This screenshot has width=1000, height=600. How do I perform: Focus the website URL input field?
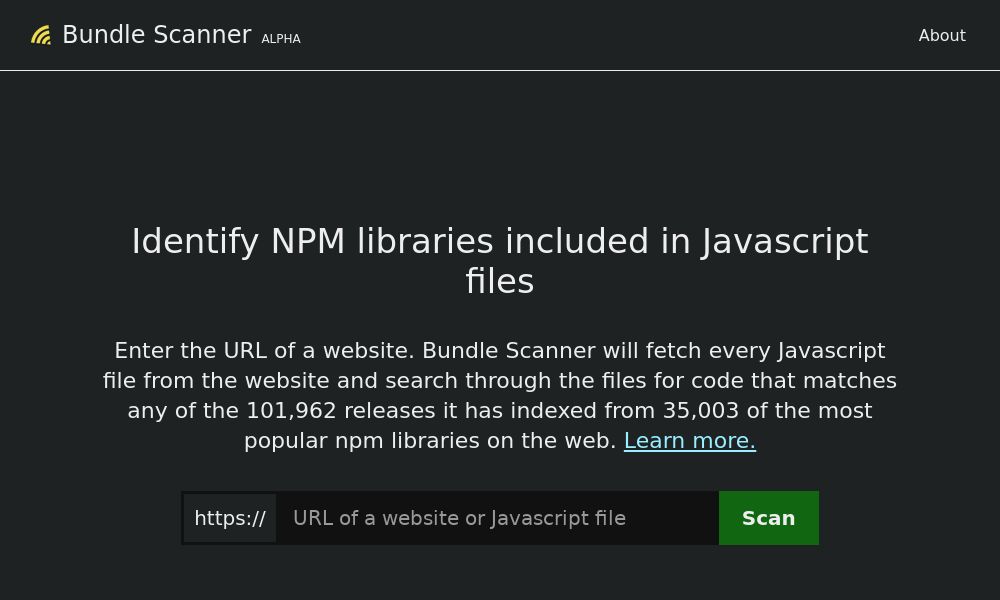(497, 518)
